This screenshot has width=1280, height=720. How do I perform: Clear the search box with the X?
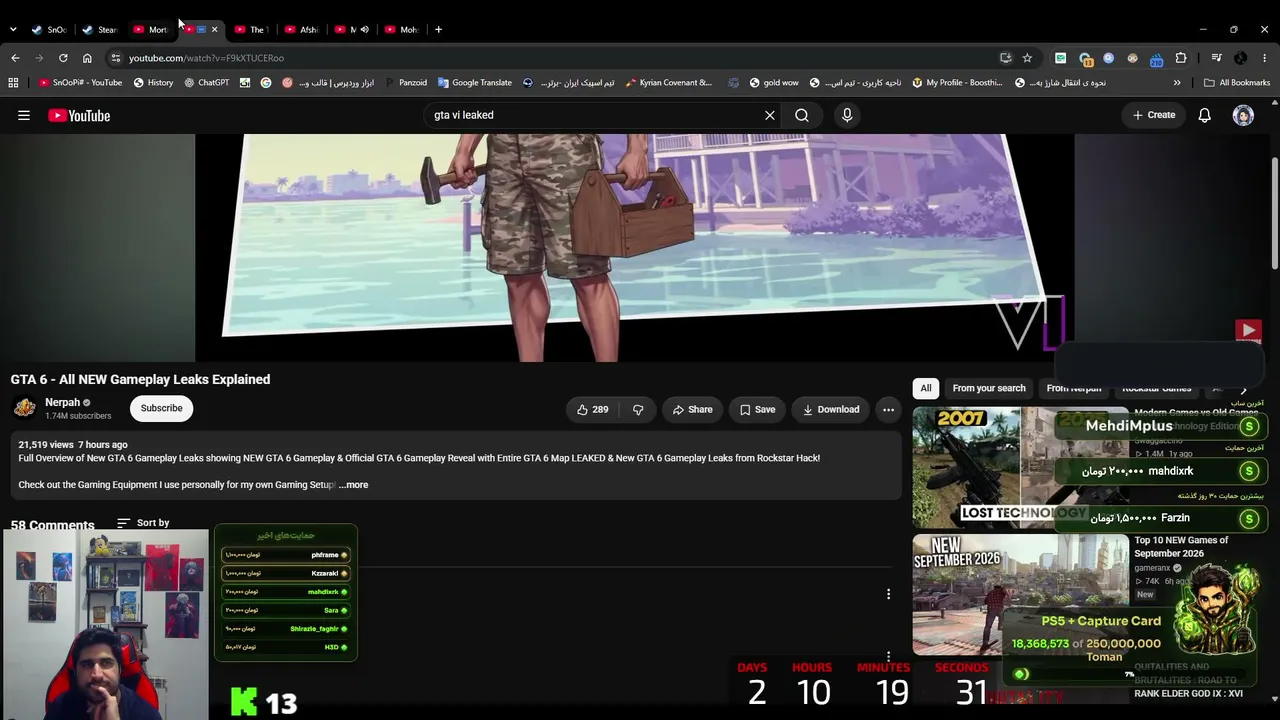[x=770, y=115]
